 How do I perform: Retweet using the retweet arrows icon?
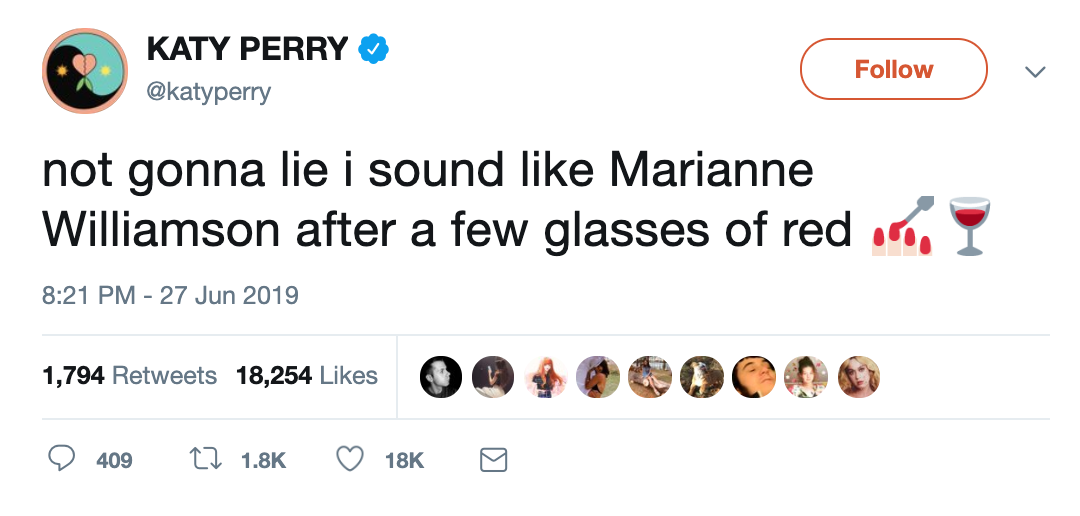[206, 459]
